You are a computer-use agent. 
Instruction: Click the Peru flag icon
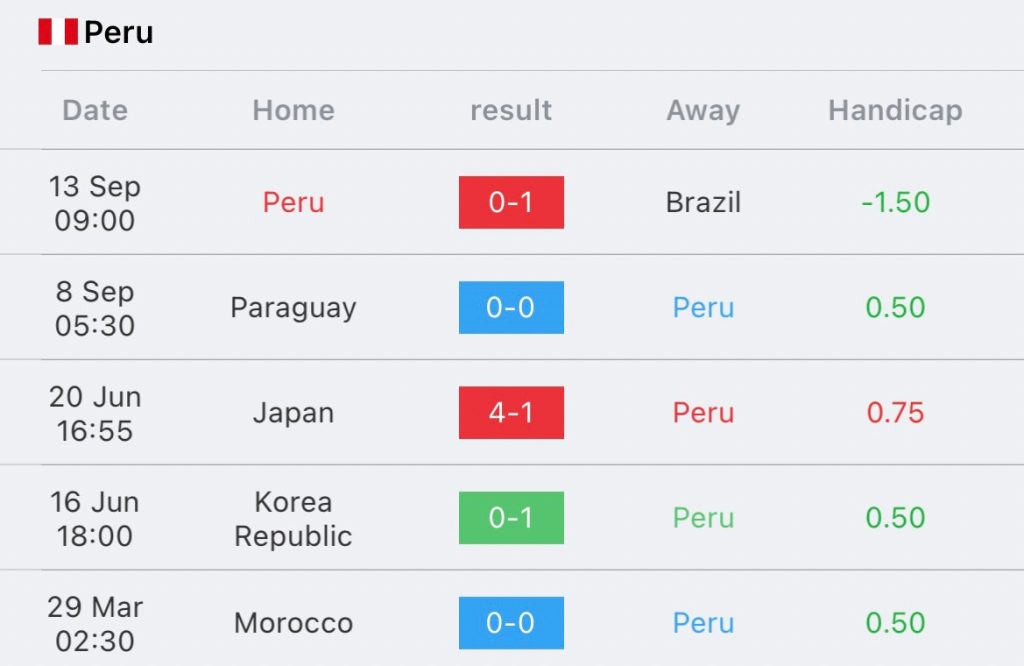58,32
